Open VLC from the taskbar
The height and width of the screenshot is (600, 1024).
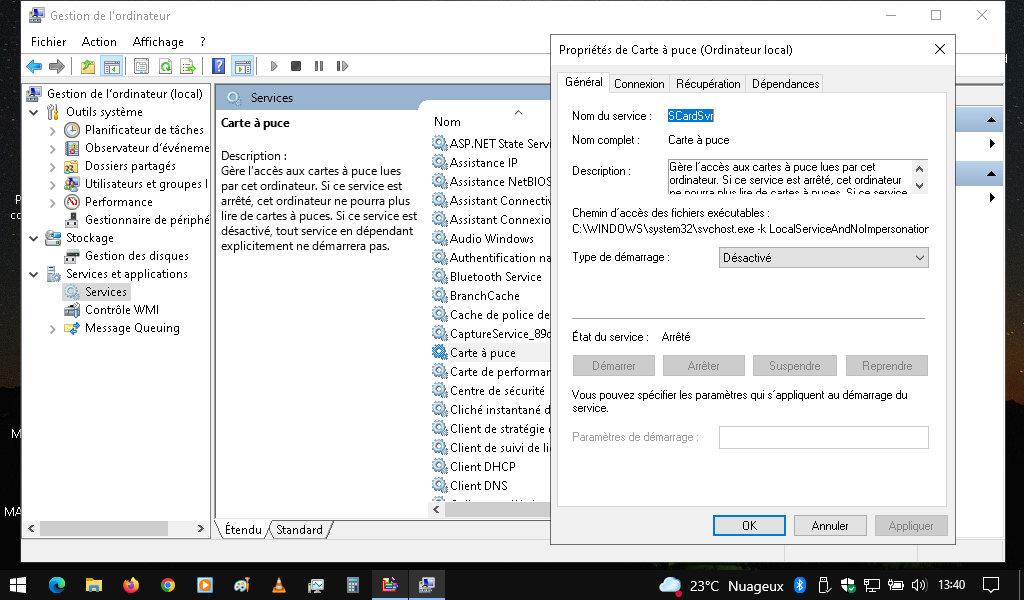pyautogui.click(x=279, y=584)
